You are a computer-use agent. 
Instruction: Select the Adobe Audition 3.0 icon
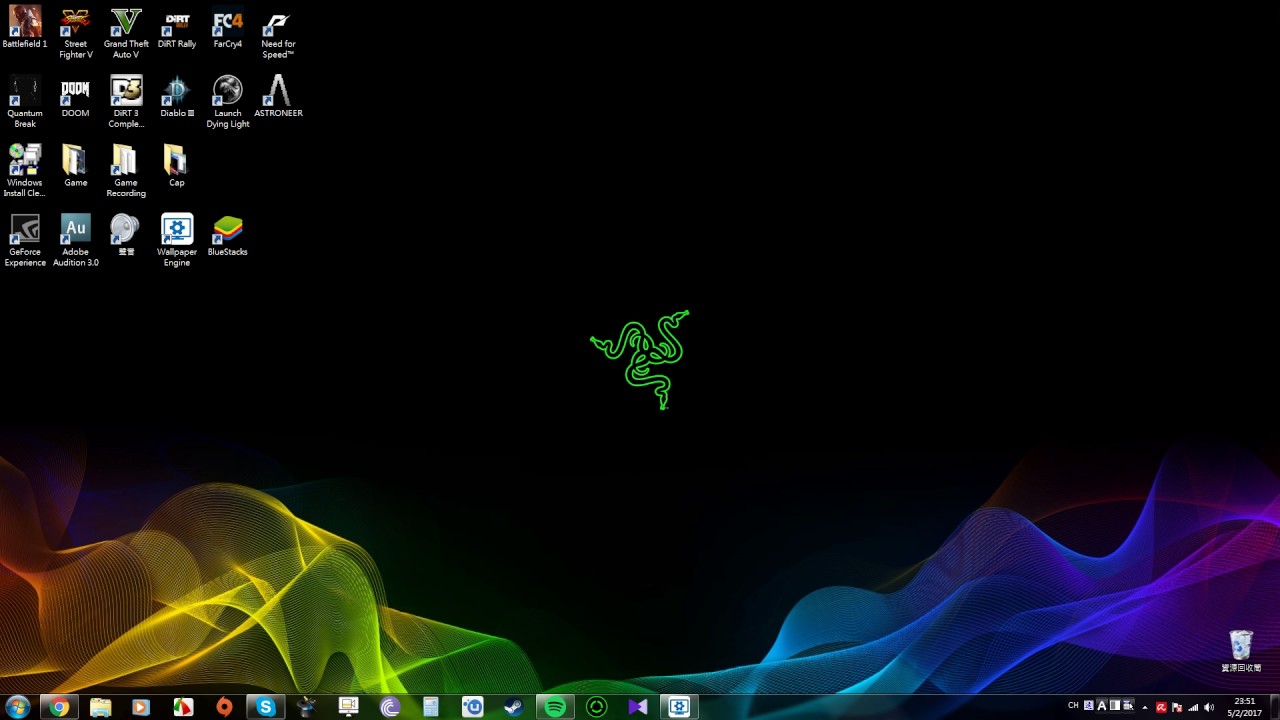[75, 240]
